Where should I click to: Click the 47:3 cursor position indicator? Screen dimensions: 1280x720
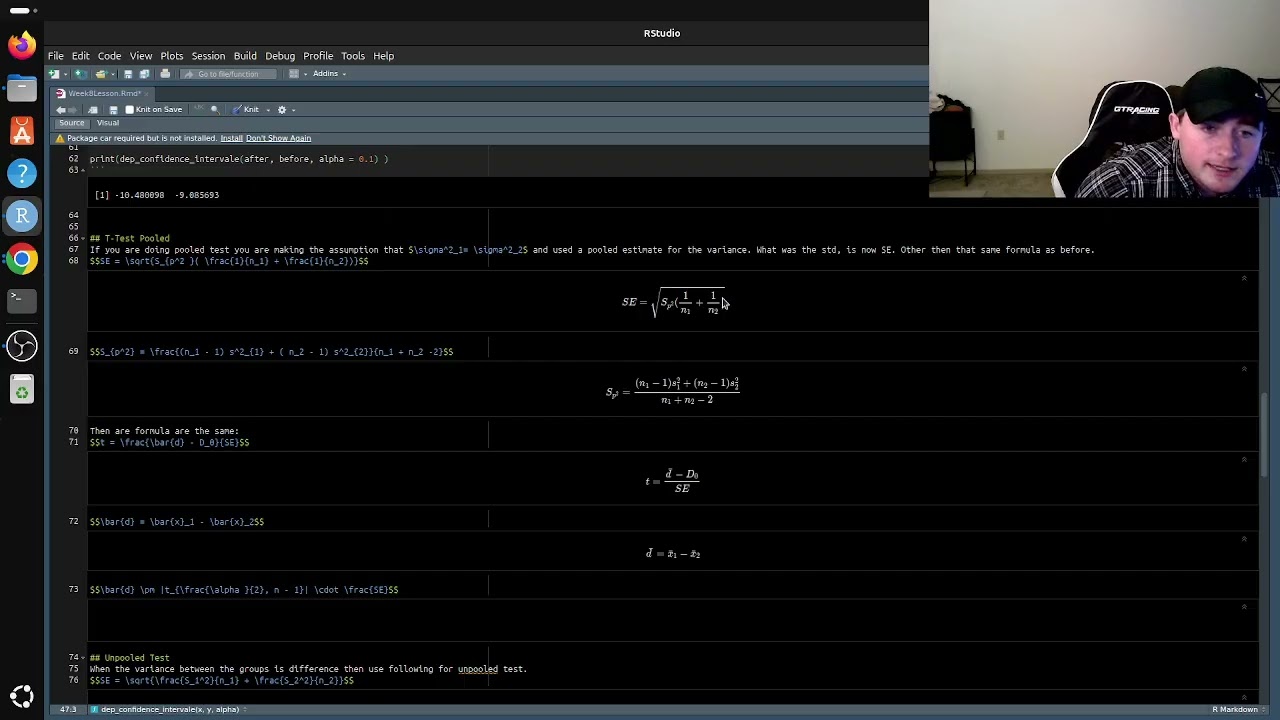point(68,709)
